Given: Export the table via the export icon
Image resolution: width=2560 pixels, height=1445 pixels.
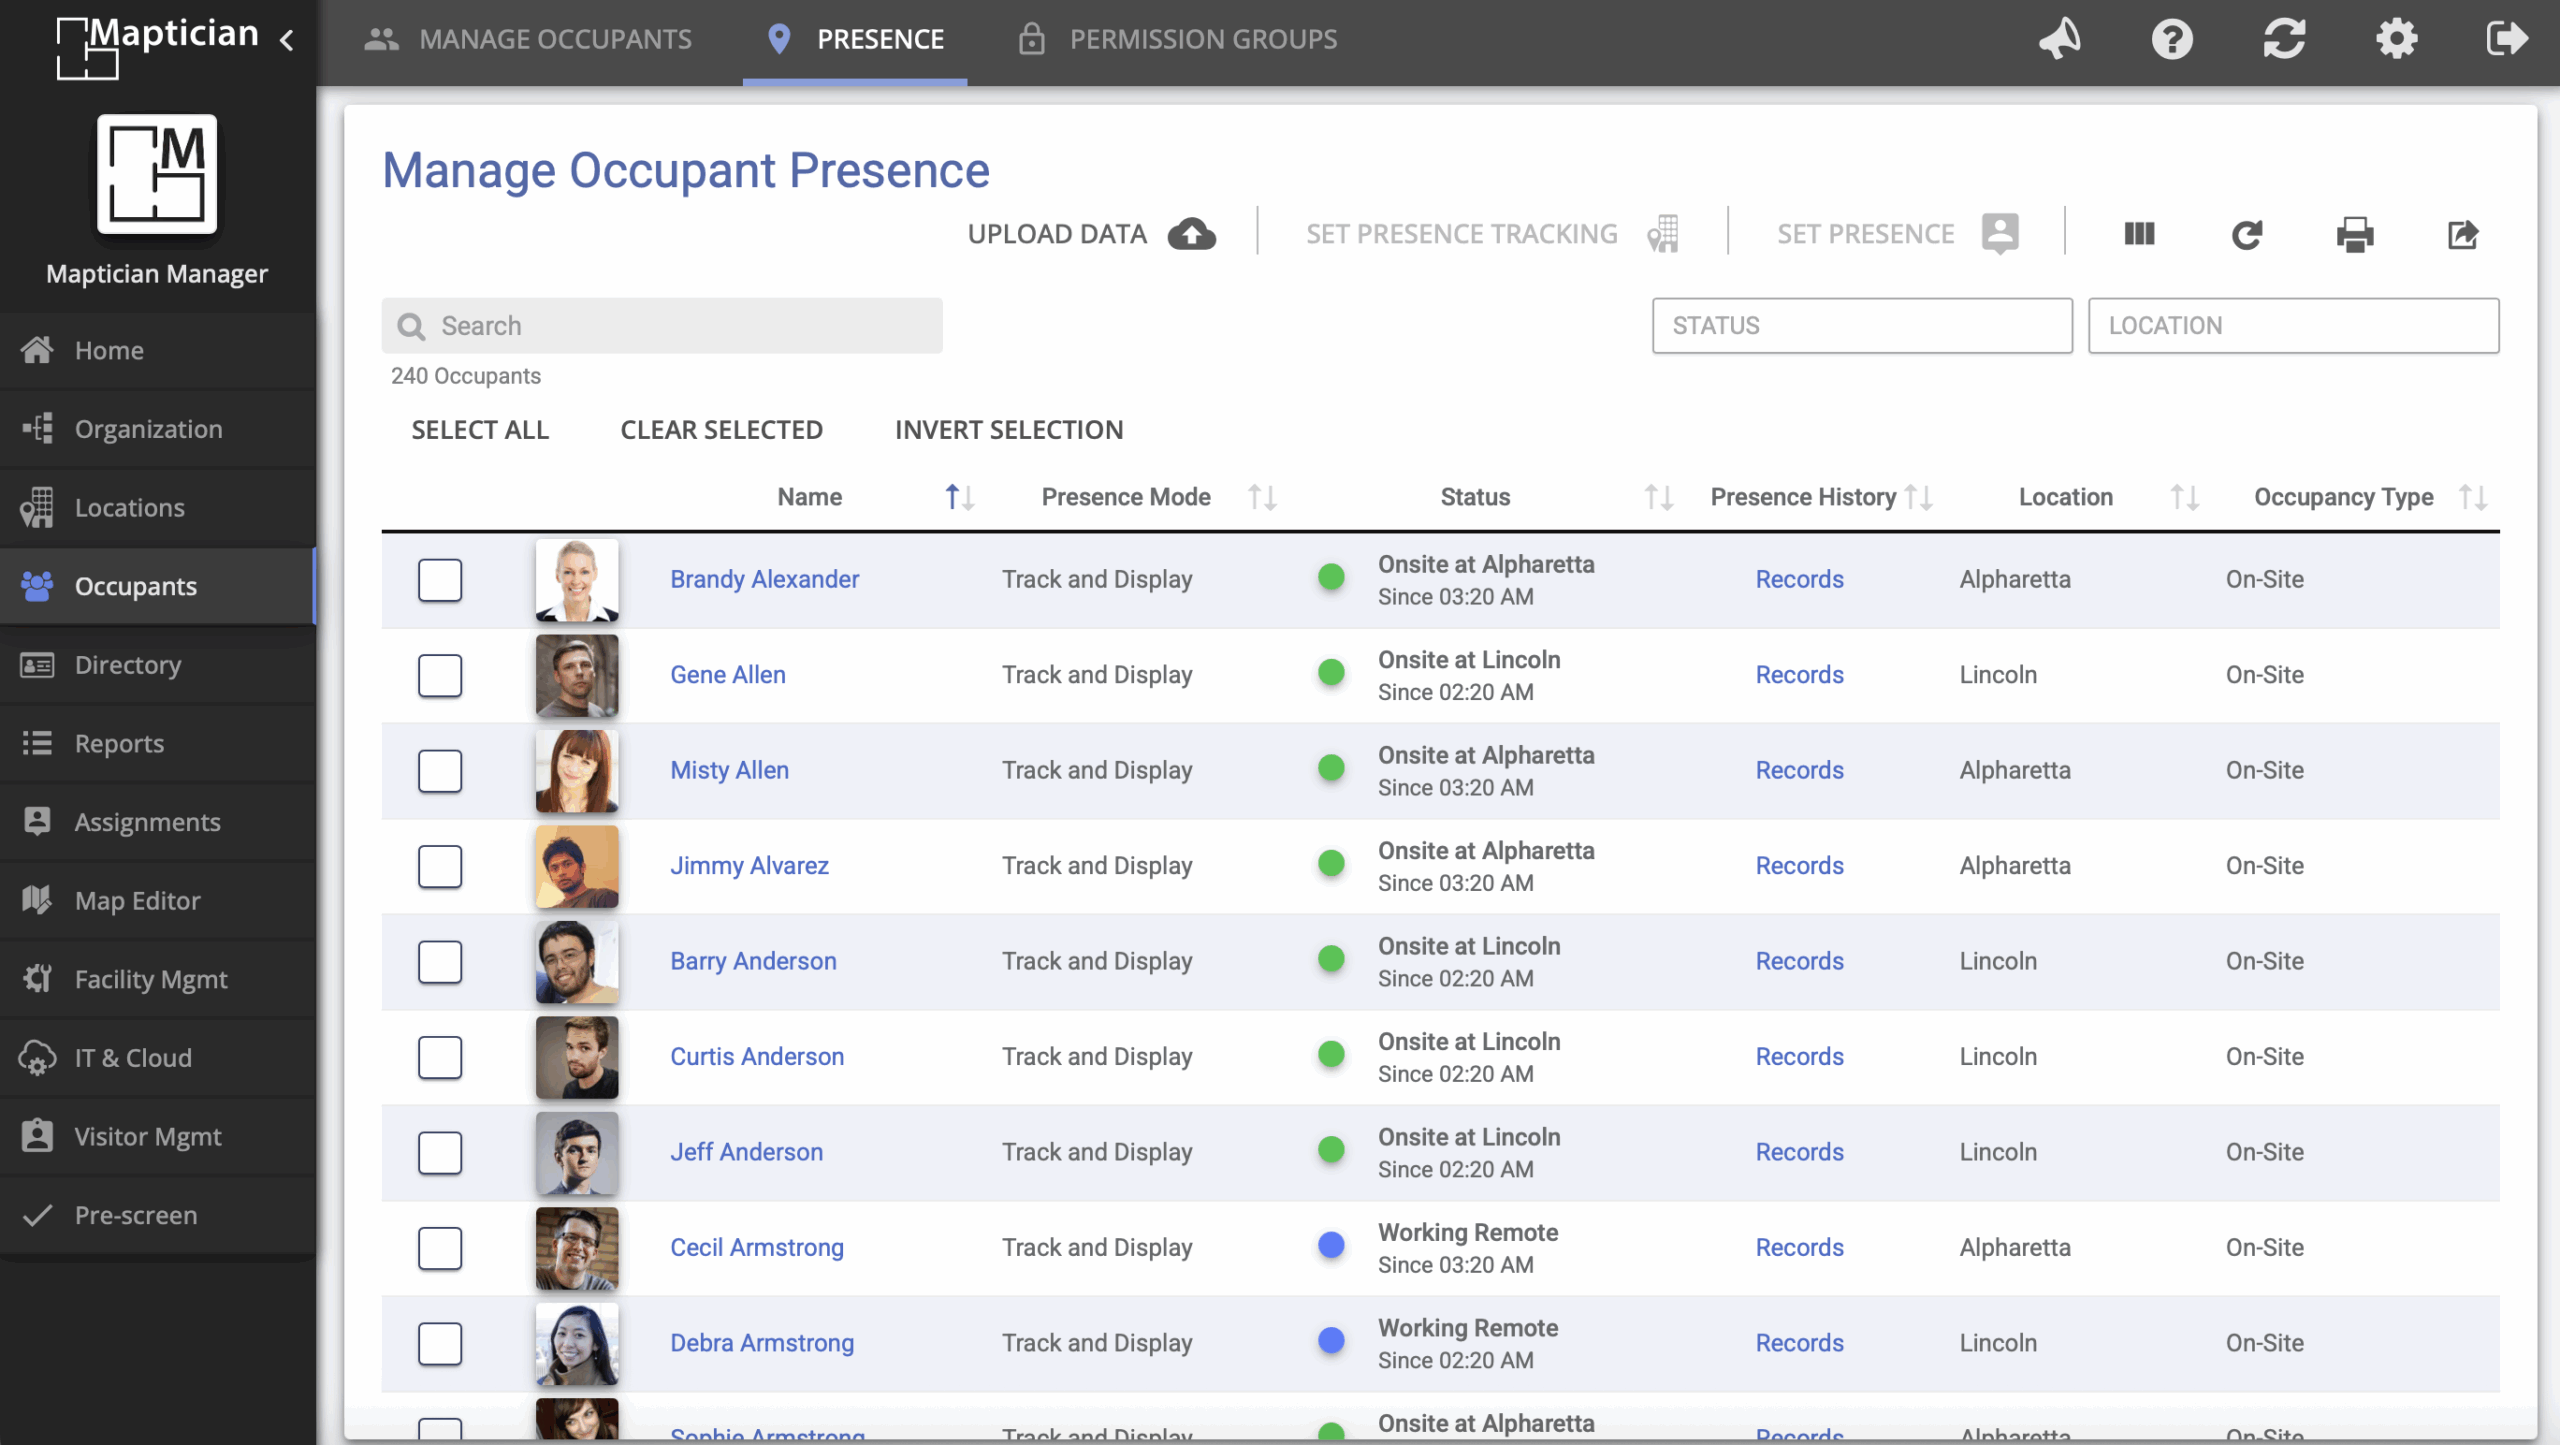Looking at the screenshot, I should click(x=2463, y=235).
